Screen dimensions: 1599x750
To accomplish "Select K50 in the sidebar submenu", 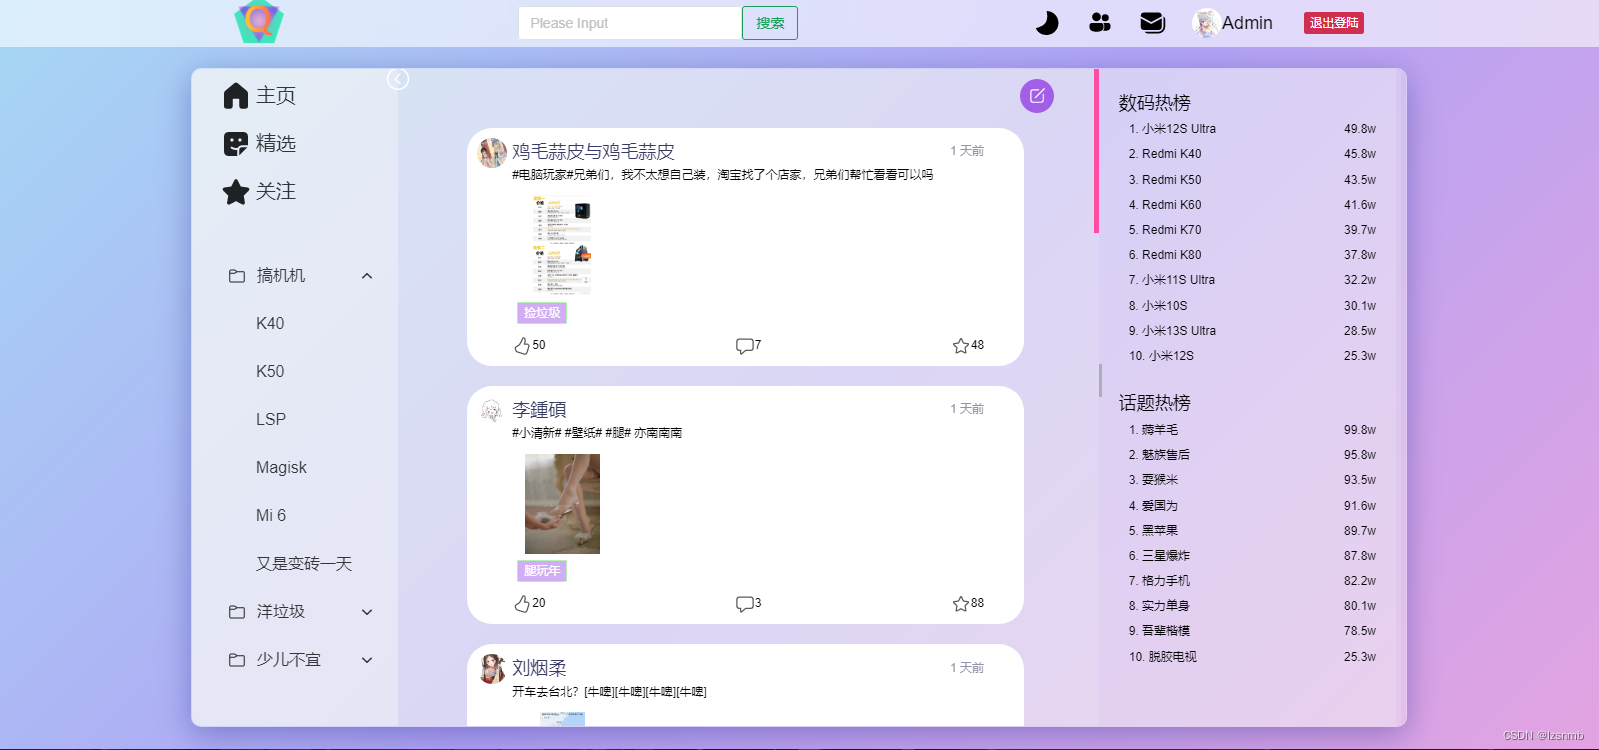I will point(270,371).
